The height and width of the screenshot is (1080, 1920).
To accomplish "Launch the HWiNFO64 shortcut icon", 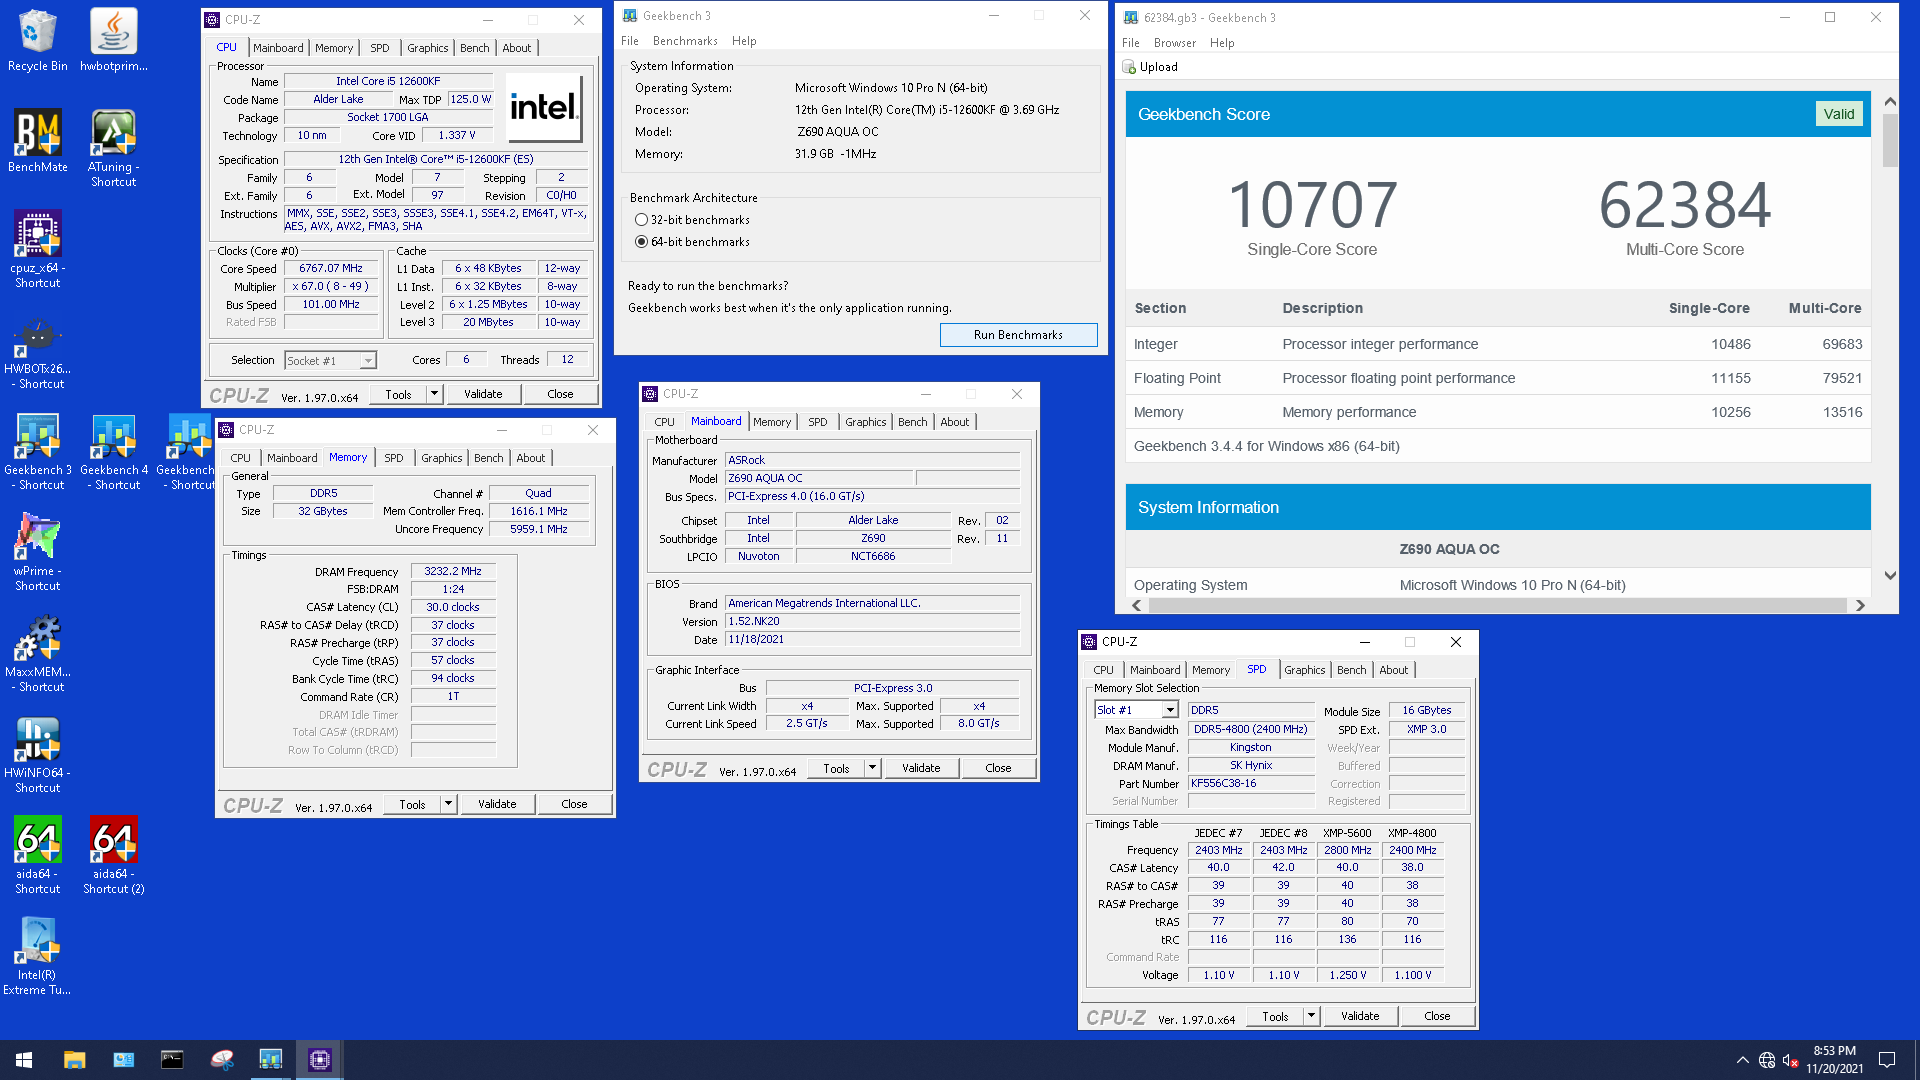I will click(x=38, y=755).
